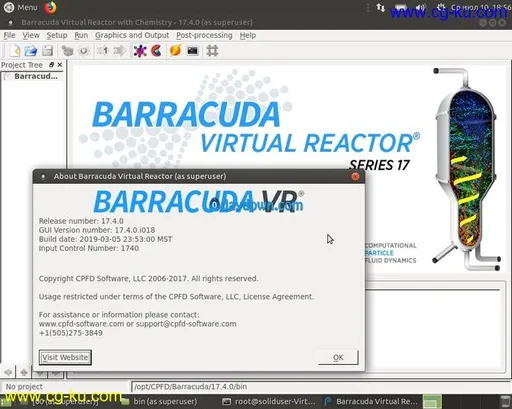Open the Help menu
Image resolution: width=512 pixels, height=409 pixels.
[x=248, y=35]
